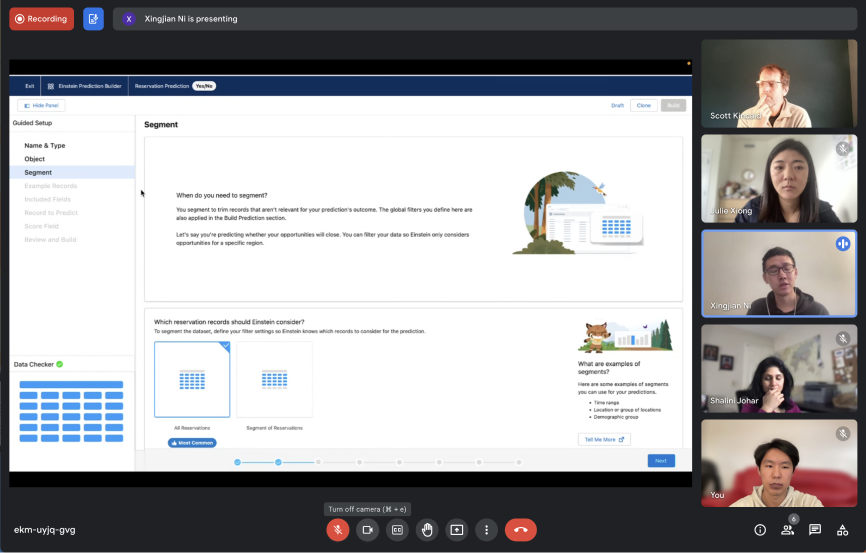The width and height of the screenshot is (866, 553).
Task: Click Einstein Prediction Builder header icon
Action: 51,86
